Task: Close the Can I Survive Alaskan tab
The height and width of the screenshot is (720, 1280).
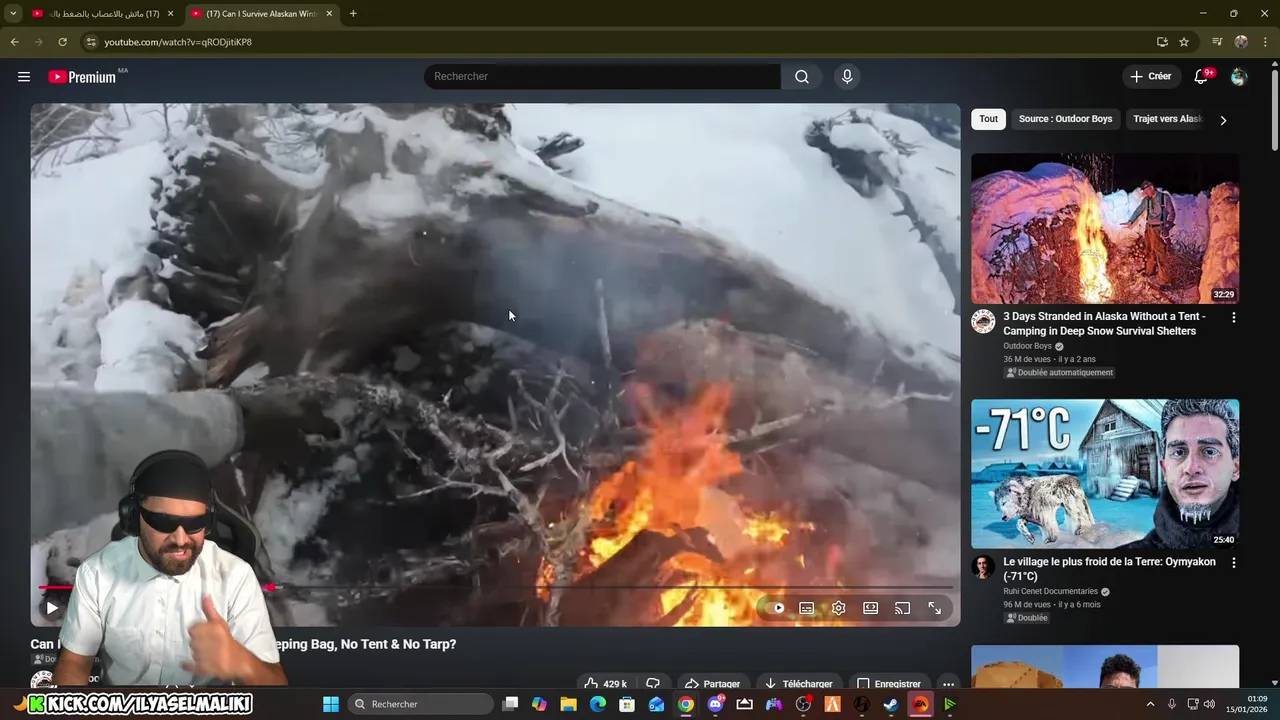Action: [x=329, y=14]
